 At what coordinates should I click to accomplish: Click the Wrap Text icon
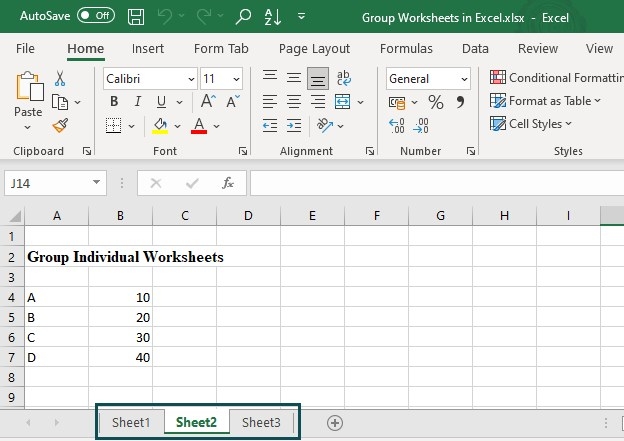pyautogui.click(x=344, y=78)
